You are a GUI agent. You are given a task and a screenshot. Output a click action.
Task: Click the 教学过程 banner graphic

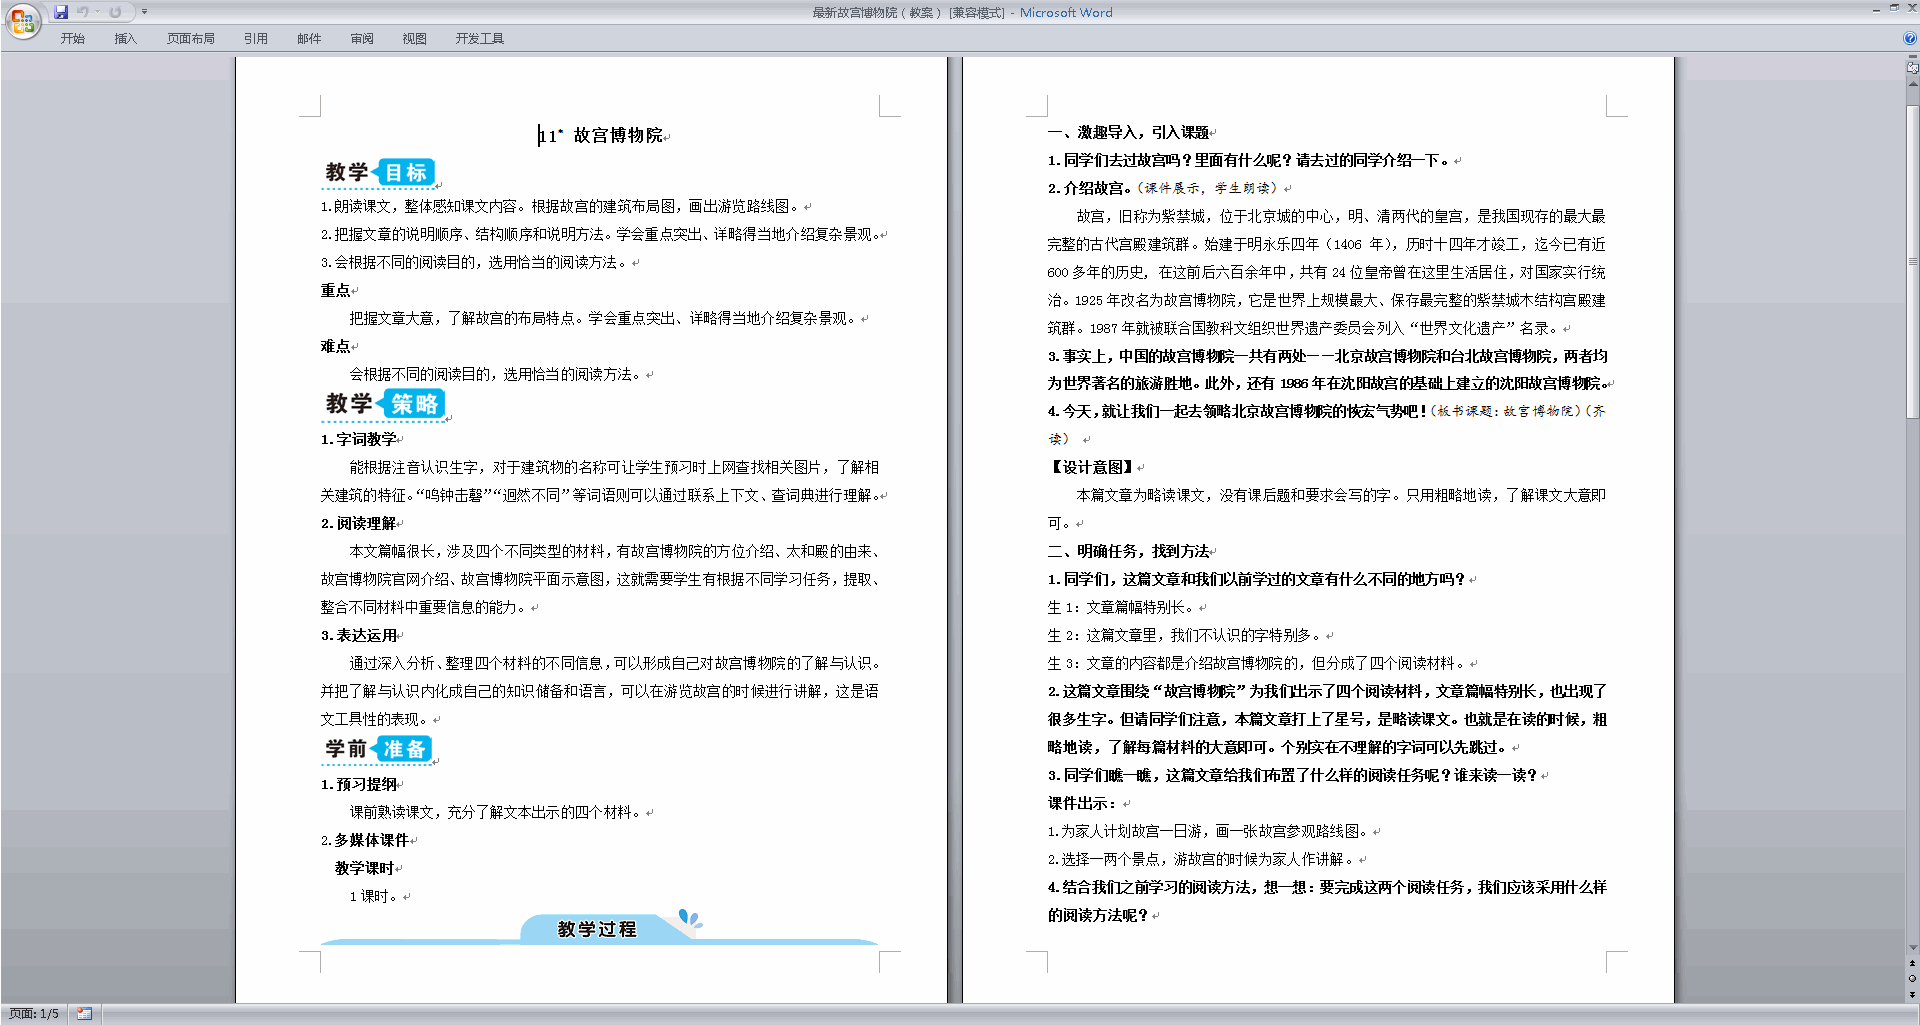(x=598, y=929)
